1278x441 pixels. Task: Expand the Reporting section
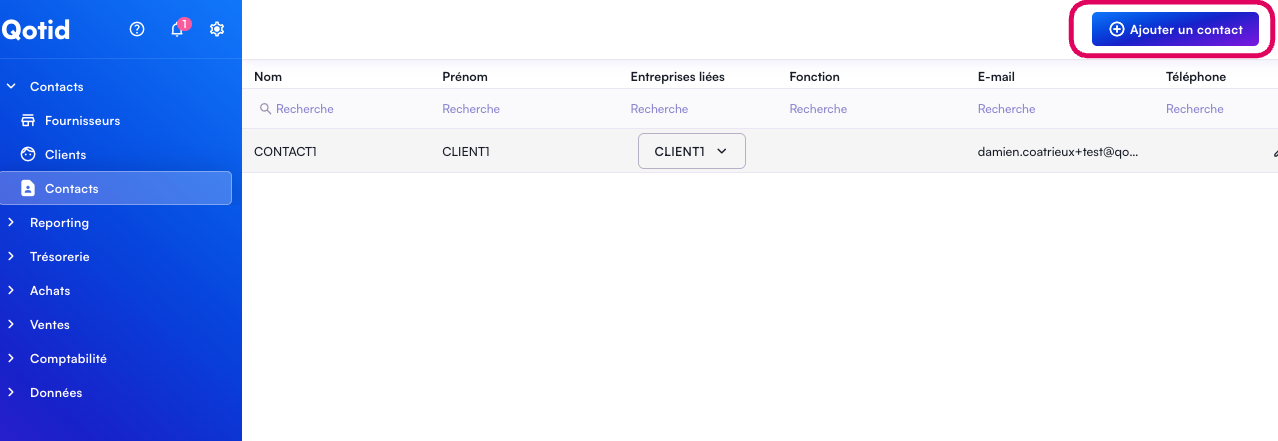pos(59,223)
